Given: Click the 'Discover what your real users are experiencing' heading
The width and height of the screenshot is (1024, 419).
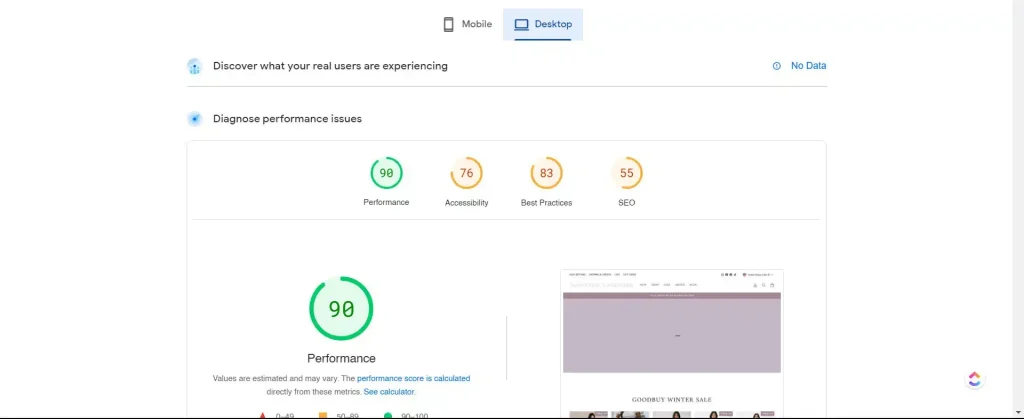Looking at the screenshot, I should pyautogui.click(x=330, y=66).
